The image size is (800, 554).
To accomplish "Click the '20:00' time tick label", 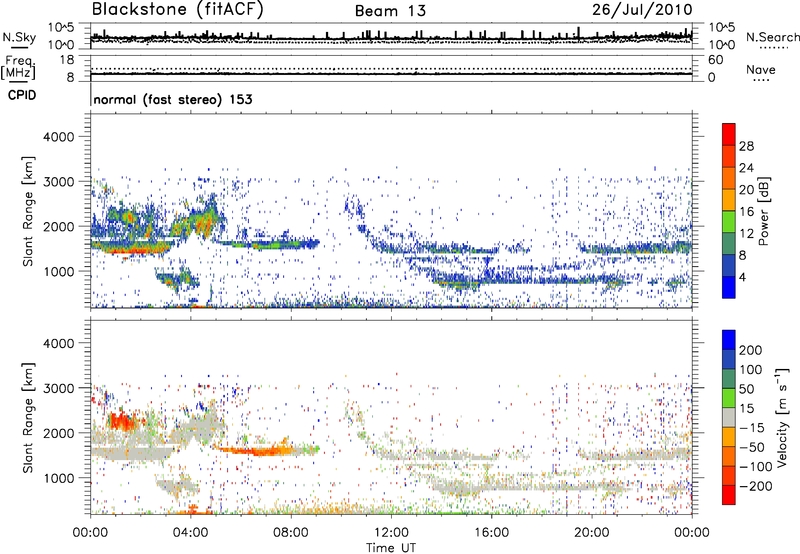I will coord(592,533).
